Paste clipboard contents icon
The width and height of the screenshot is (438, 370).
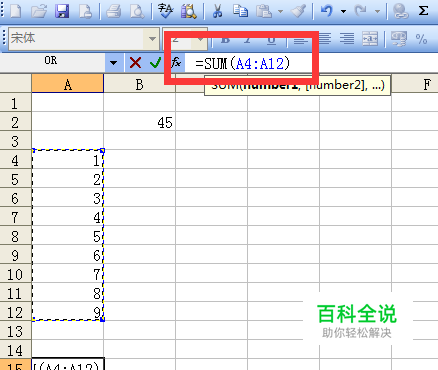point(264,11)
